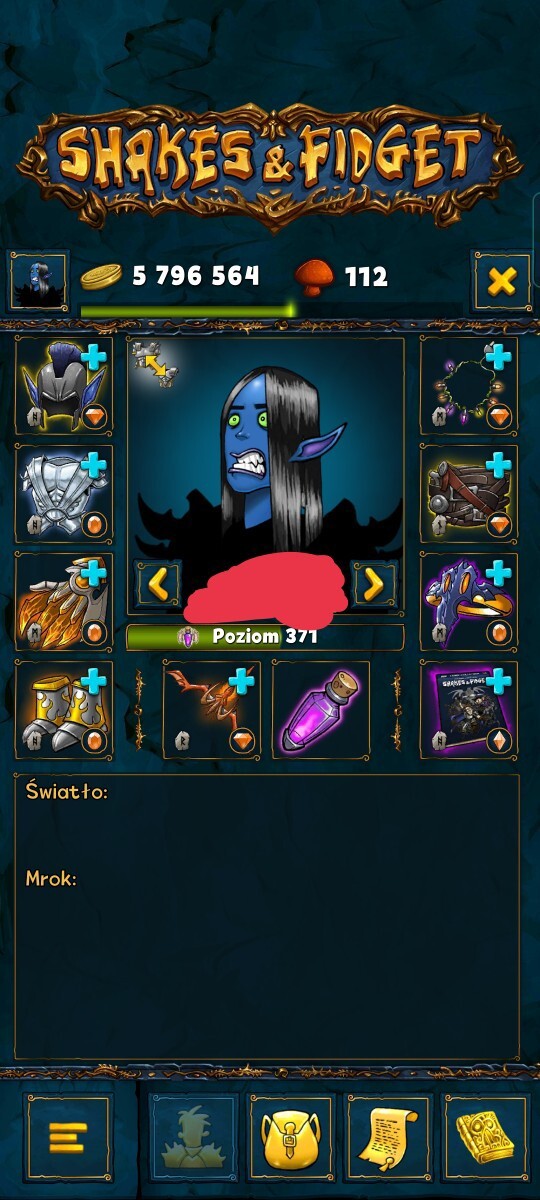Show the previous character with left arrow
Screen dimensions: 540x1200
click(x=158, y=584)
